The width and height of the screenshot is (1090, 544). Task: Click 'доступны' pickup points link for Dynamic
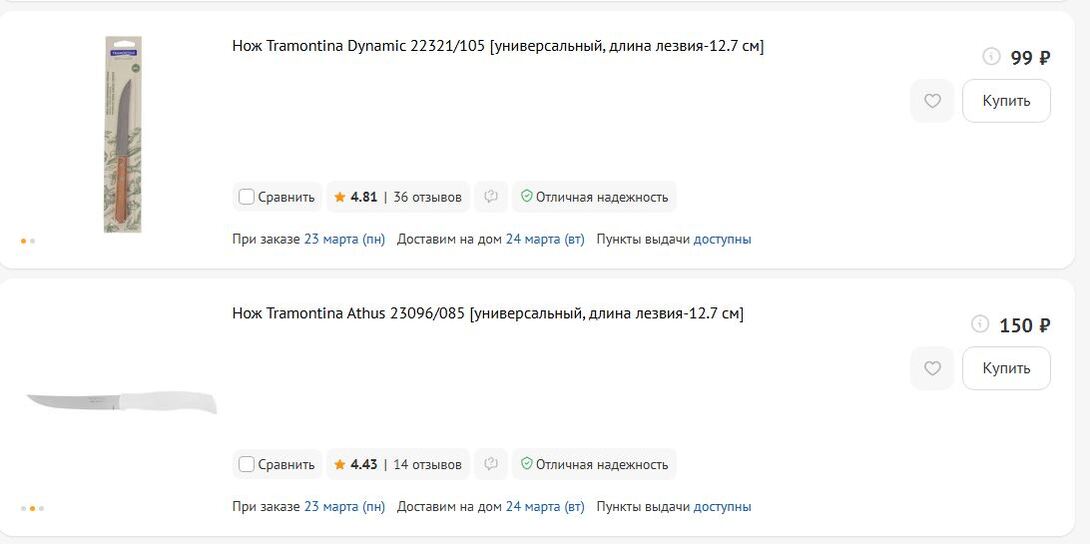[722, 239]
